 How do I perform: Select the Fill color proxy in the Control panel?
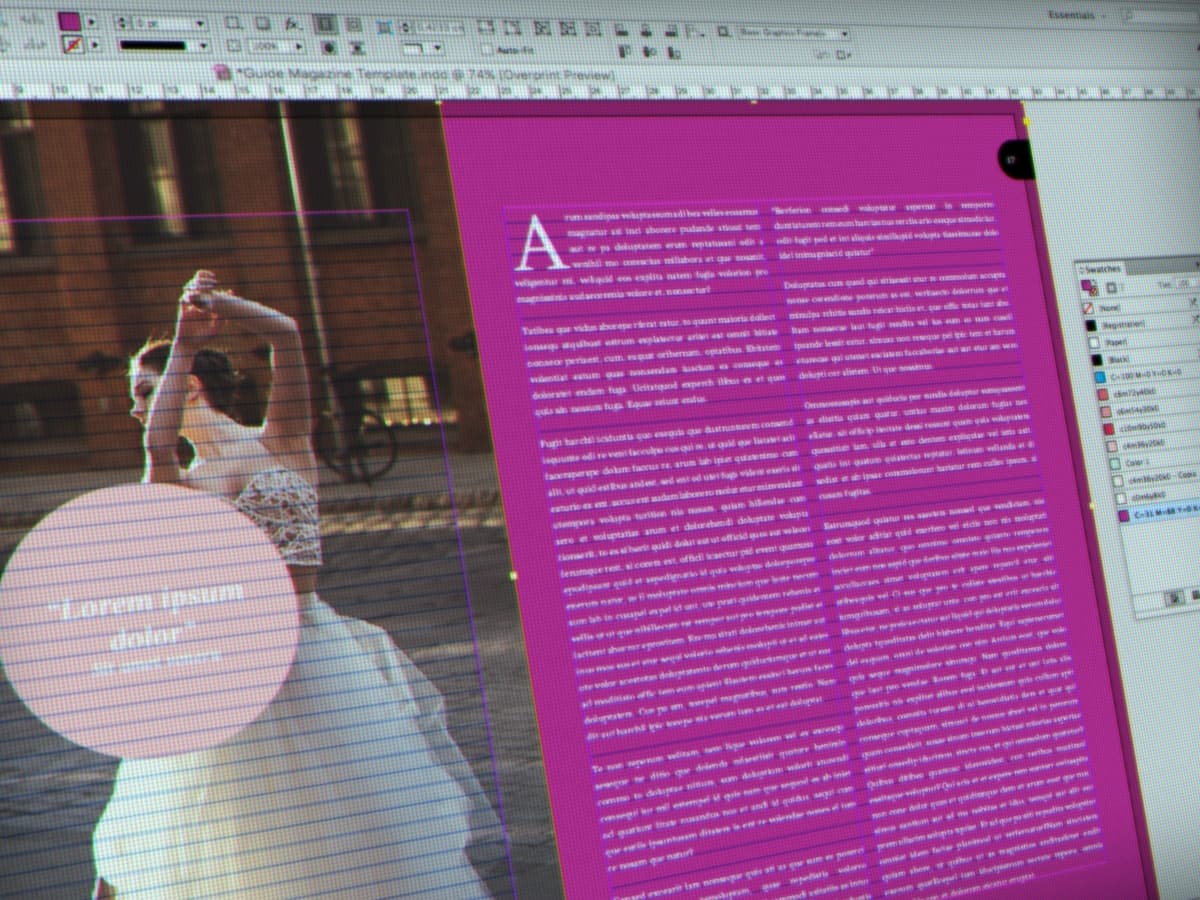68,21
